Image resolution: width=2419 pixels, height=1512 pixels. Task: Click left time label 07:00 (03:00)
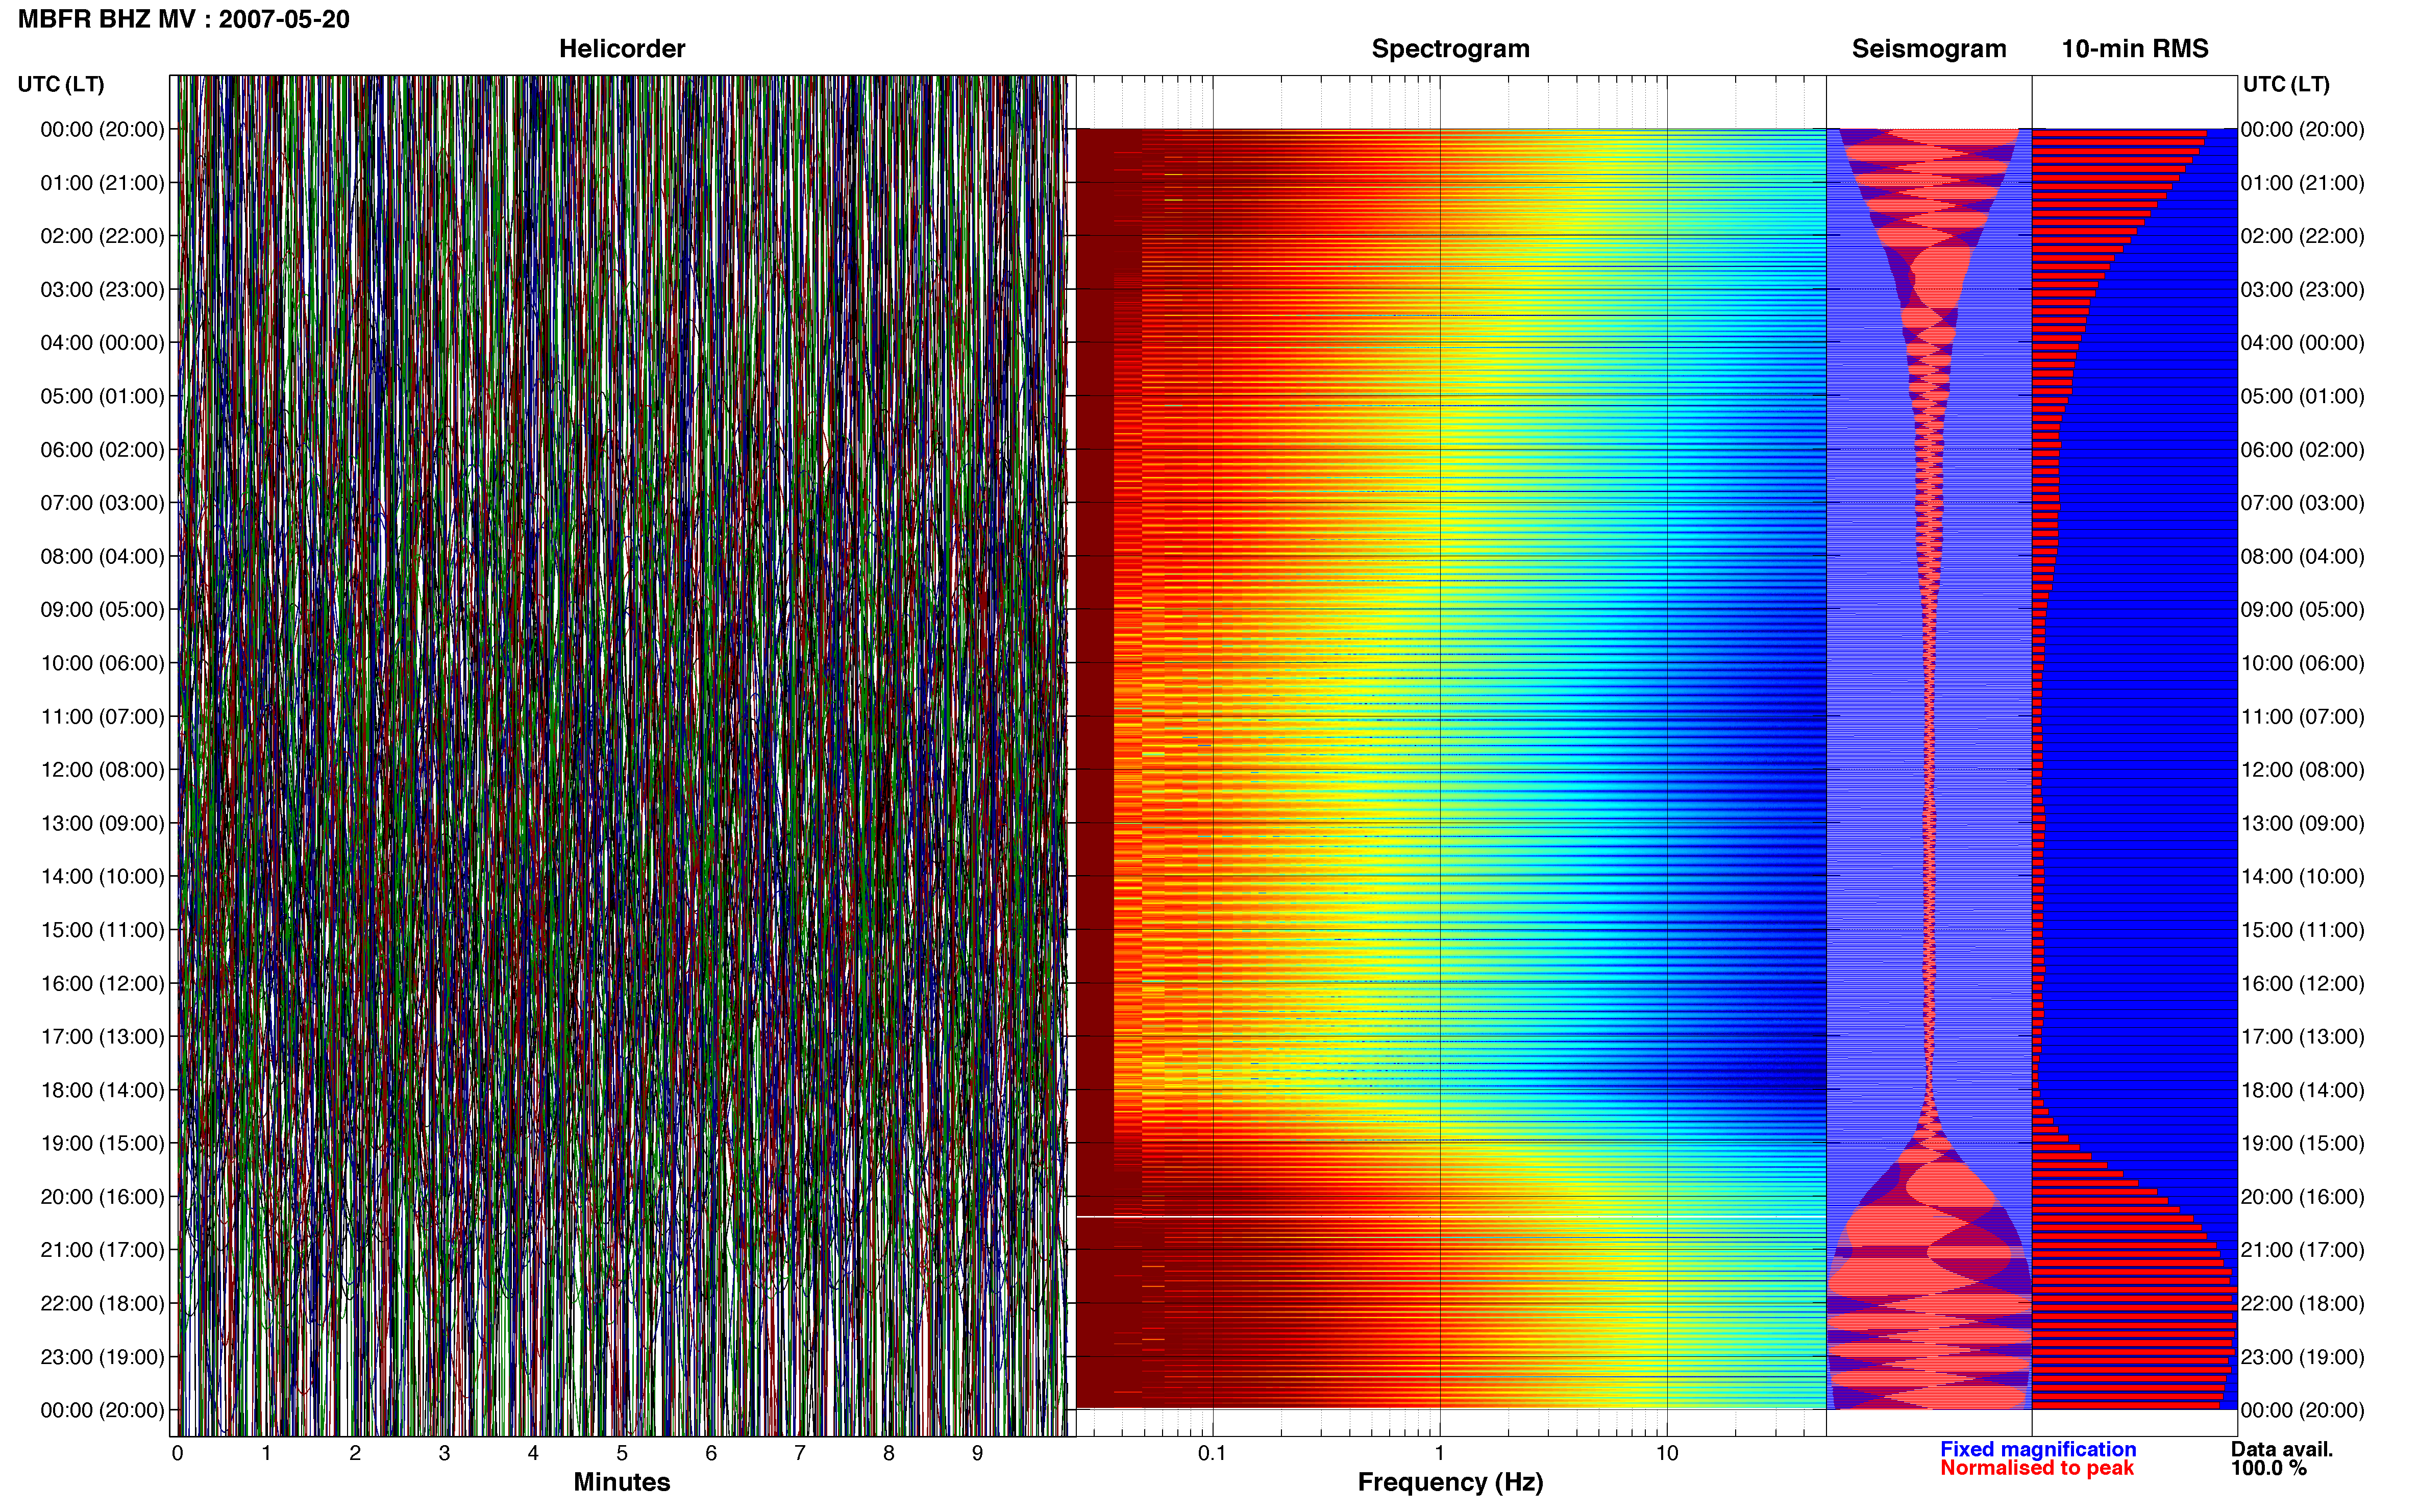[102, 503]
